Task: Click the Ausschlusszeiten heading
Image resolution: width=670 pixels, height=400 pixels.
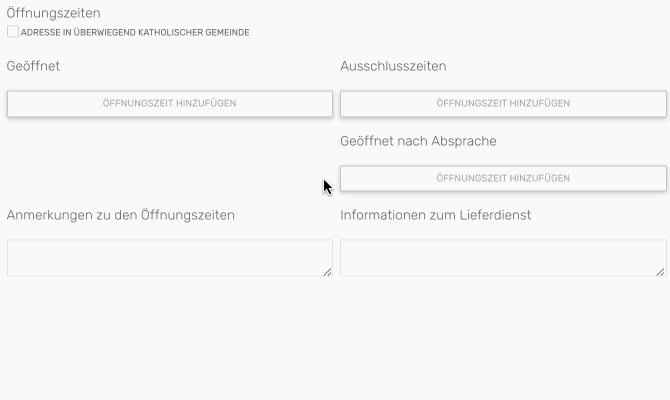Action: [393, 67]
